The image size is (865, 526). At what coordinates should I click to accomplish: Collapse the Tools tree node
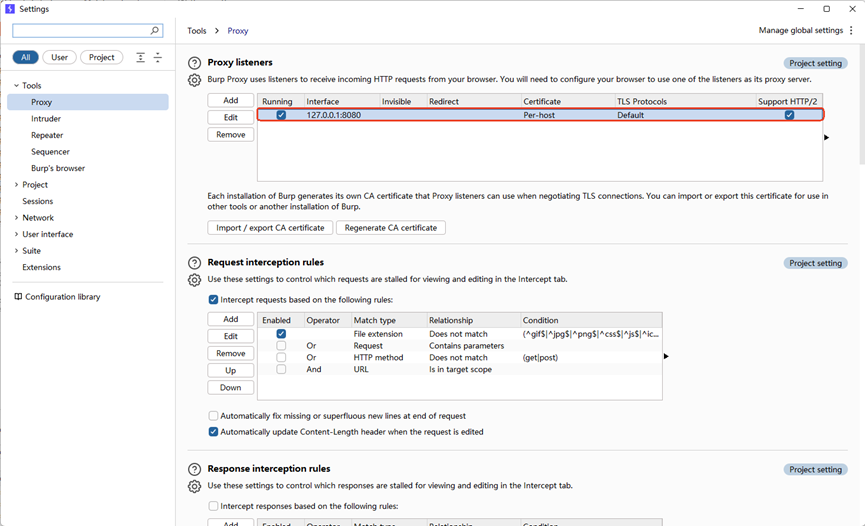(16, 86)
